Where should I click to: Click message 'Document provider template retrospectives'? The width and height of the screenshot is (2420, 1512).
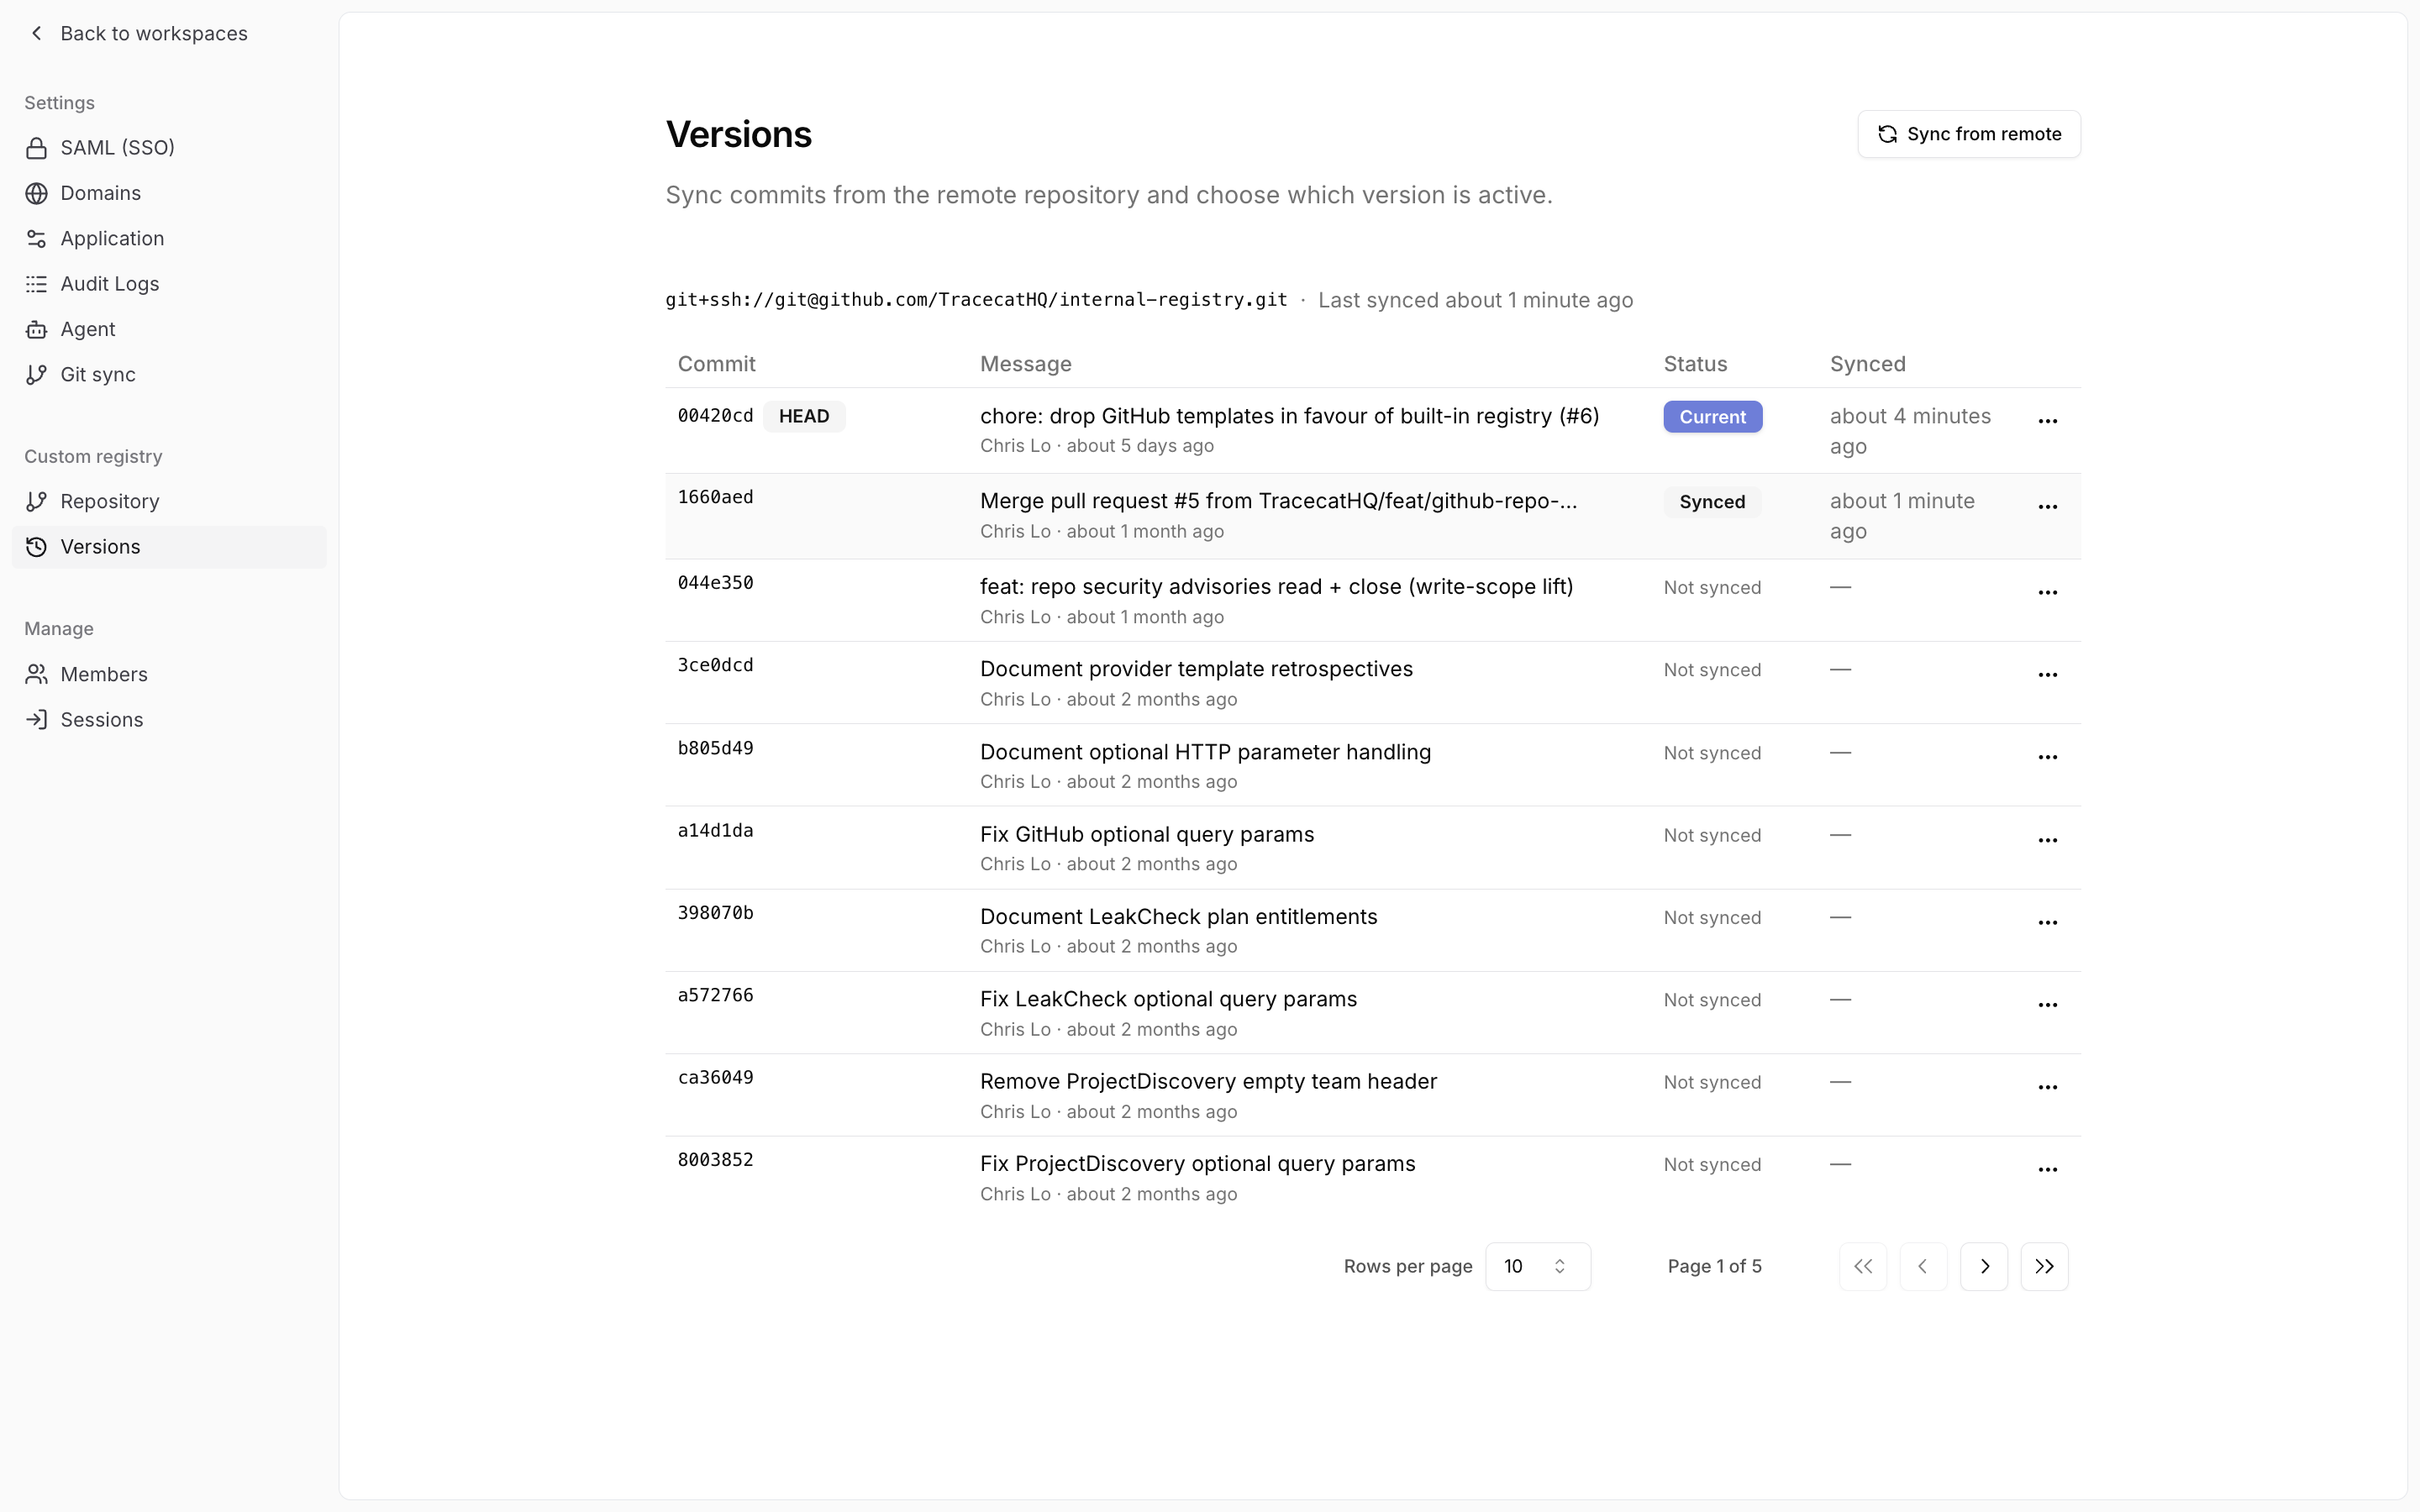coord(1196,669)
